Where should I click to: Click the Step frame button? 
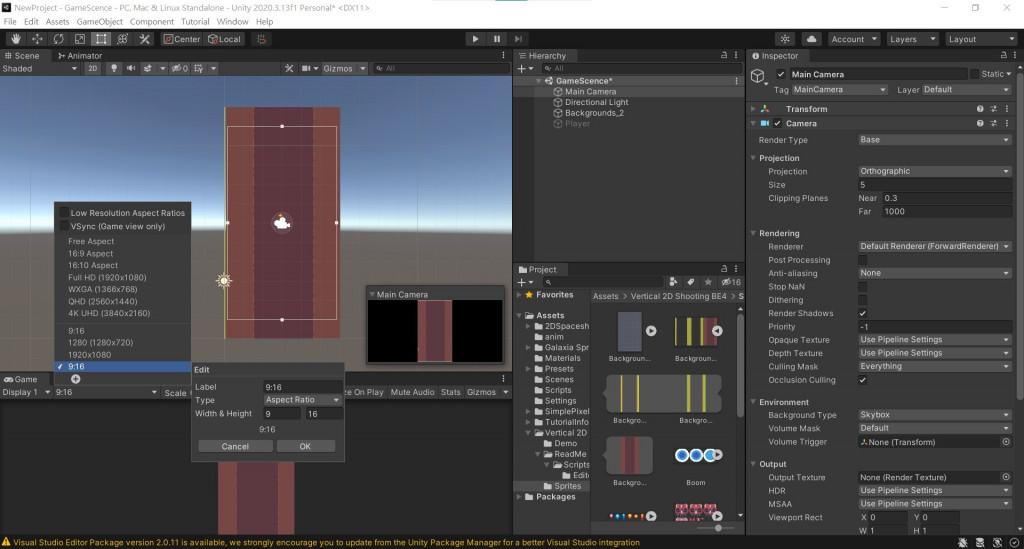click(x=519, y=39)
